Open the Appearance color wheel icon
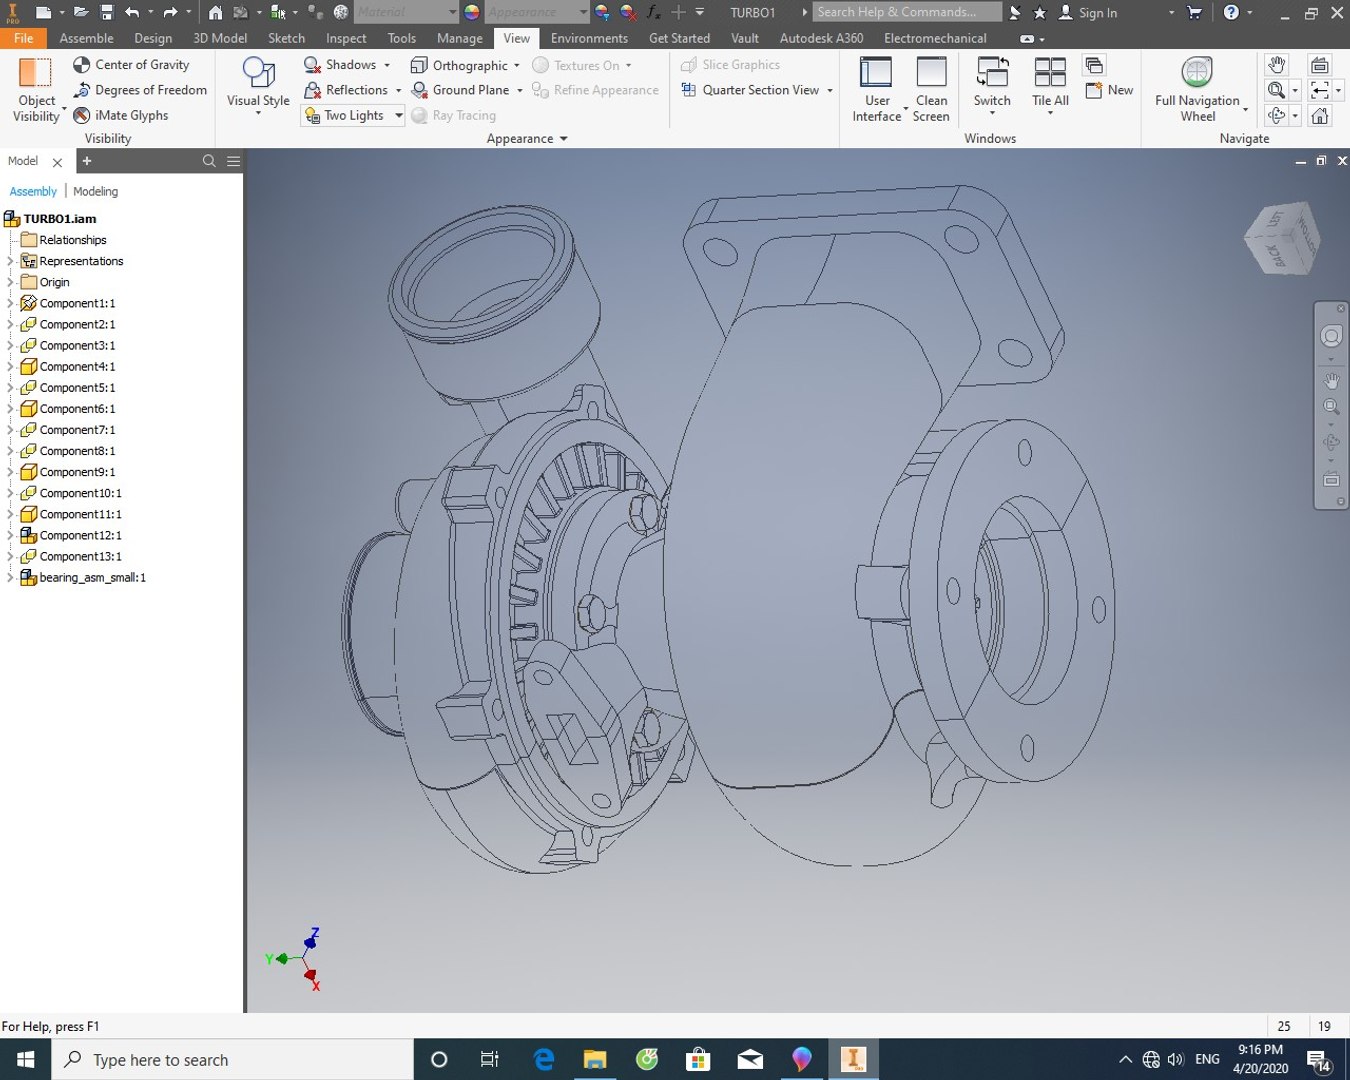This screenshot has height=1080, width=1350. (x=472, y=12)
